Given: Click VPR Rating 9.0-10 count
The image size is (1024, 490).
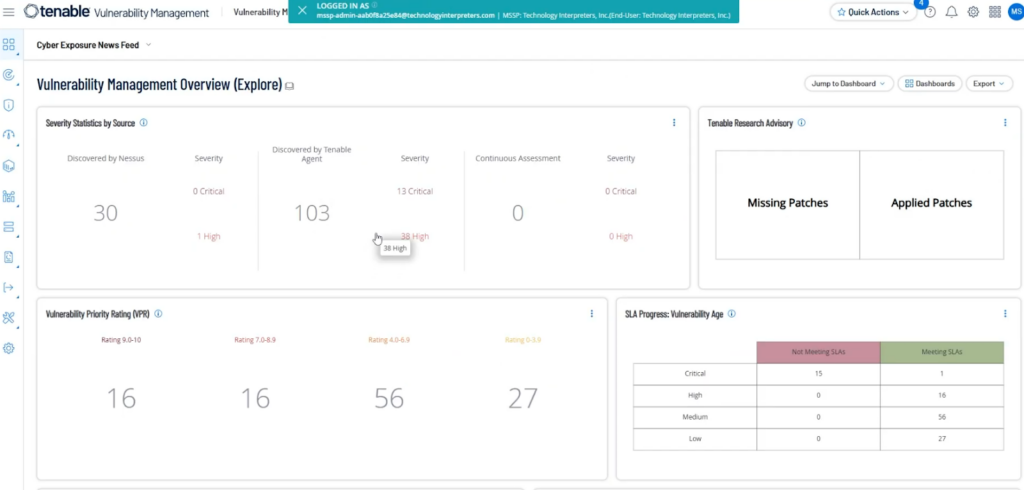Looking at the screenshot, I should click(x=121, y=398).
